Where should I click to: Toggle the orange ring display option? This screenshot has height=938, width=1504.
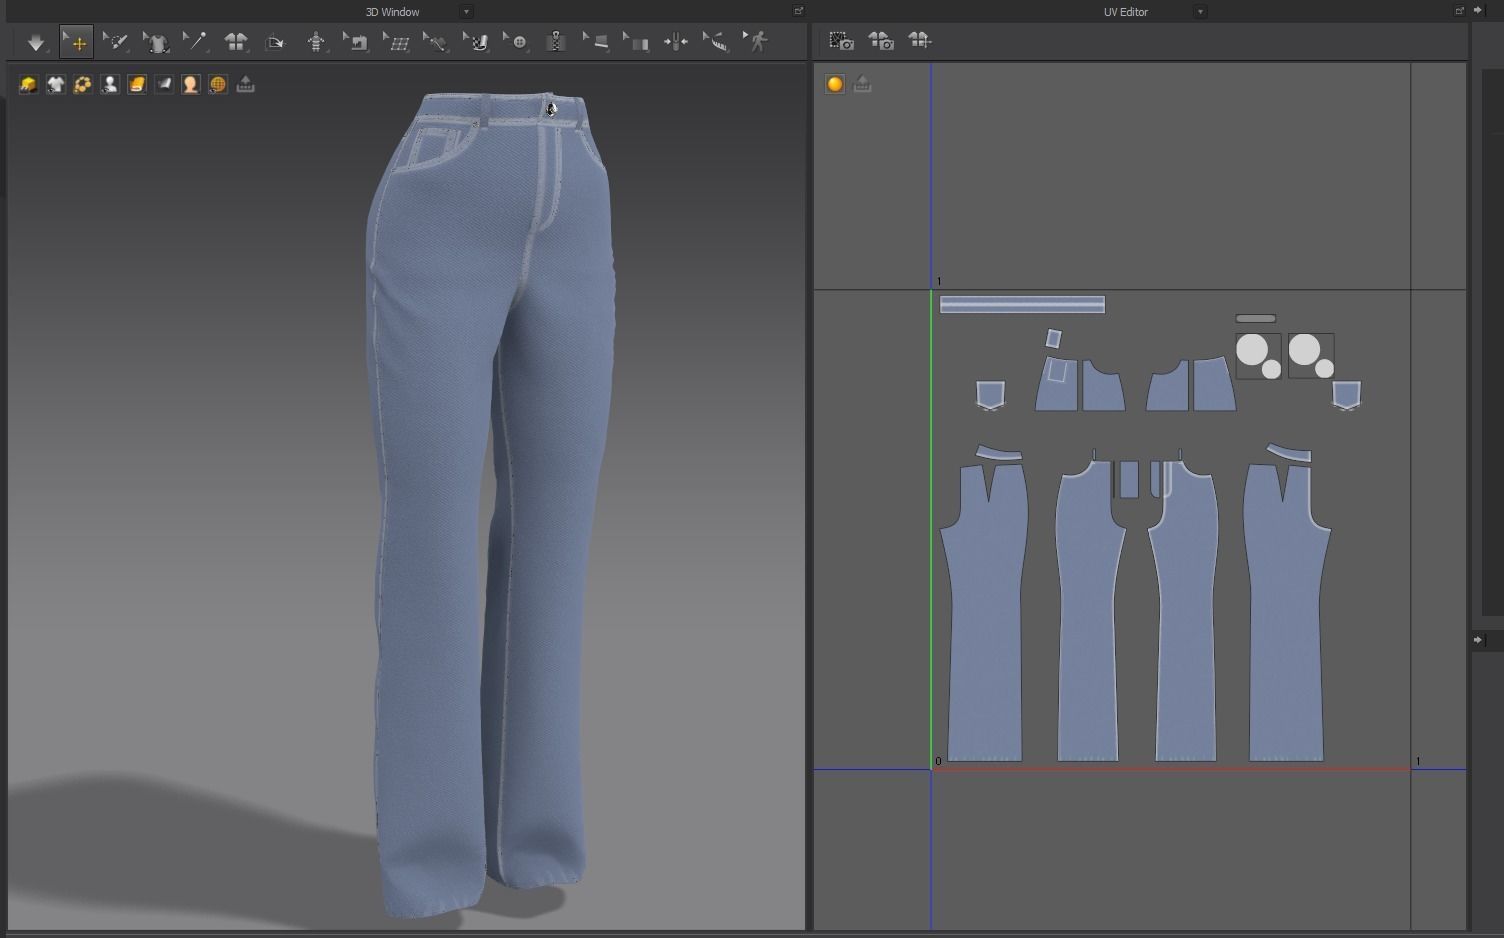click(83, 85)
